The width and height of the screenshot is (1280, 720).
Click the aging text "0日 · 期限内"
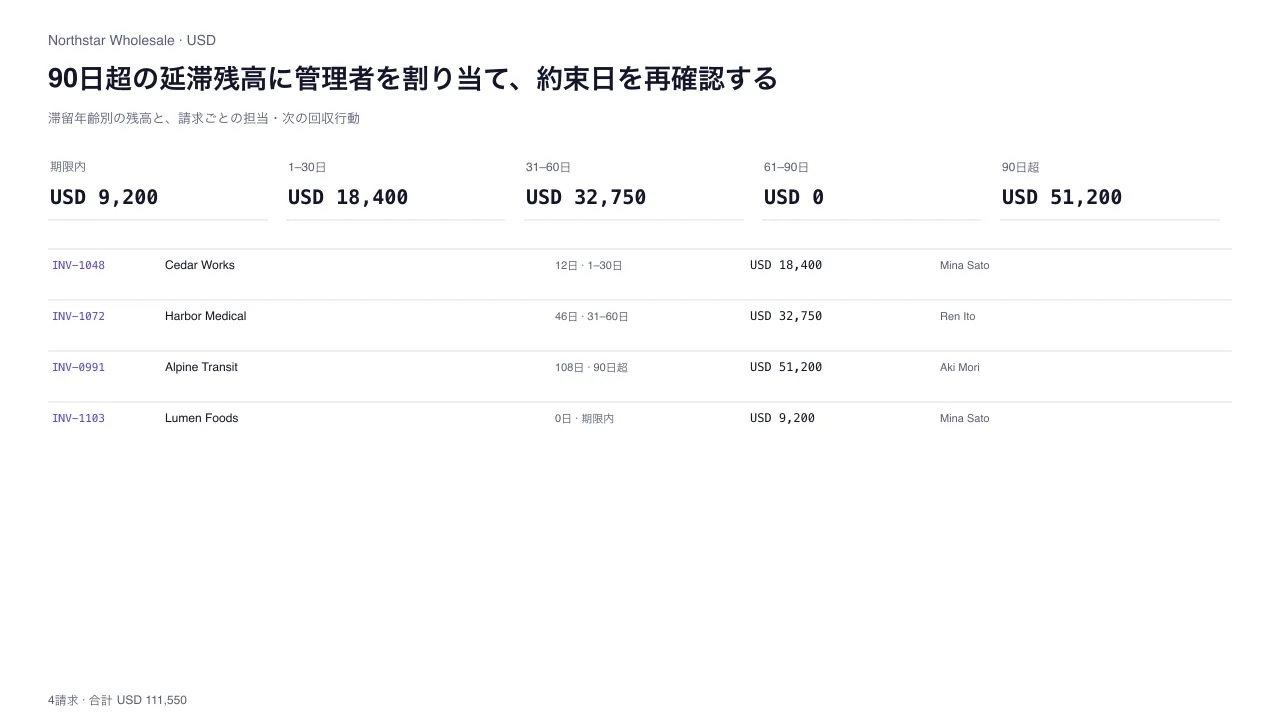point(584,419)
